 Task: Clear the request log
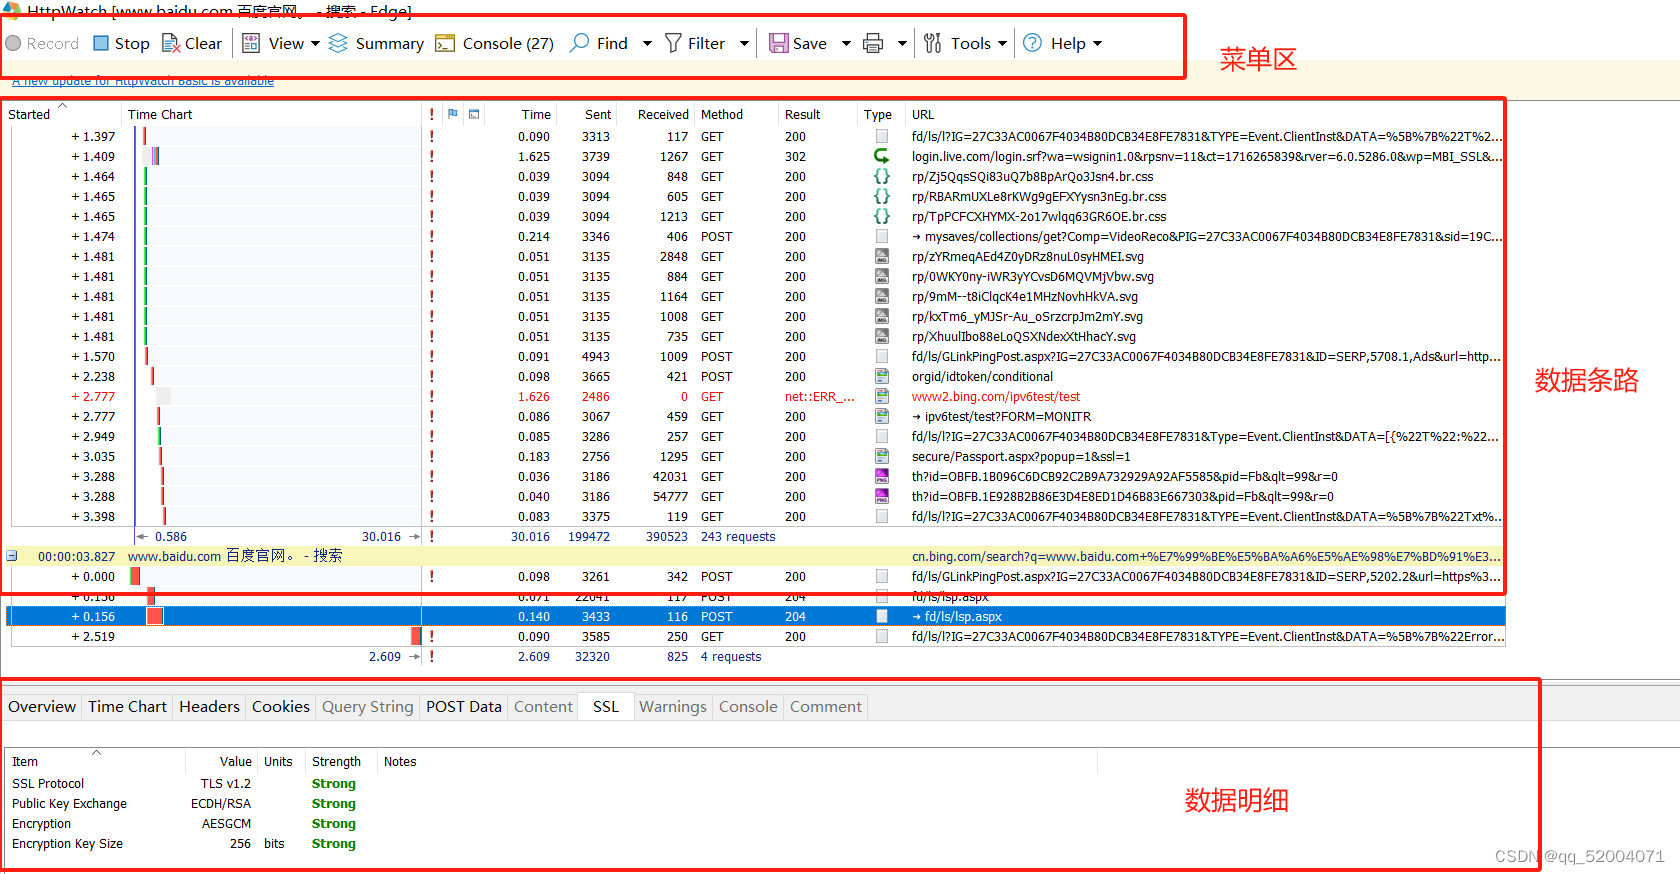click(192, 43)
